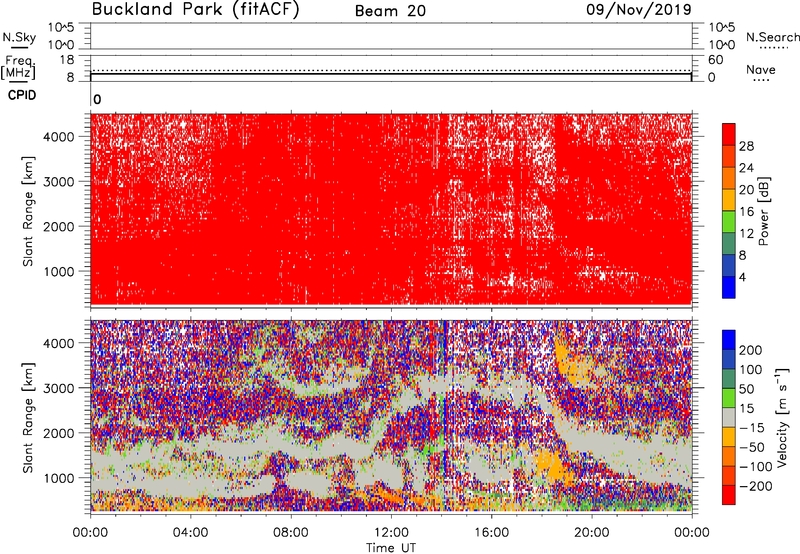Click the 'Velocity [m s-1]' colorbar label
Image resolution: width=800 pixels, height=554 pixels.
click(x=782, y=417)
